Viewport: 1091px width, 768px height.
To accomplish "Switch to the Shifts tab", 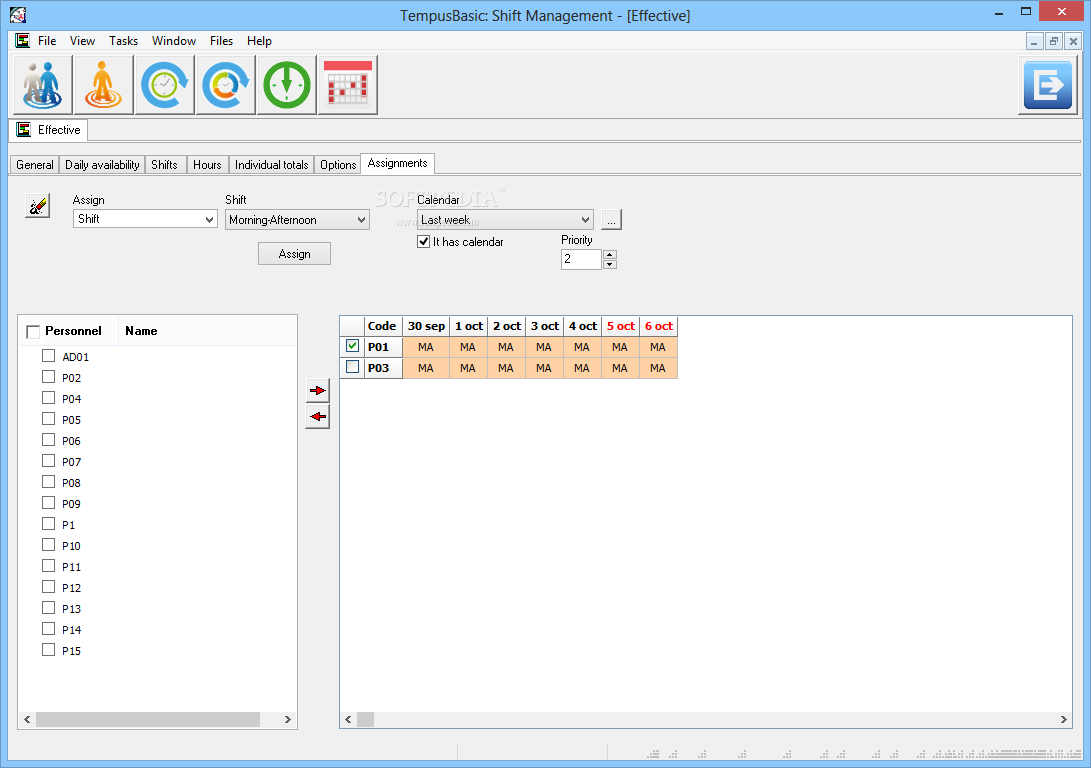I will coord(164,165).
